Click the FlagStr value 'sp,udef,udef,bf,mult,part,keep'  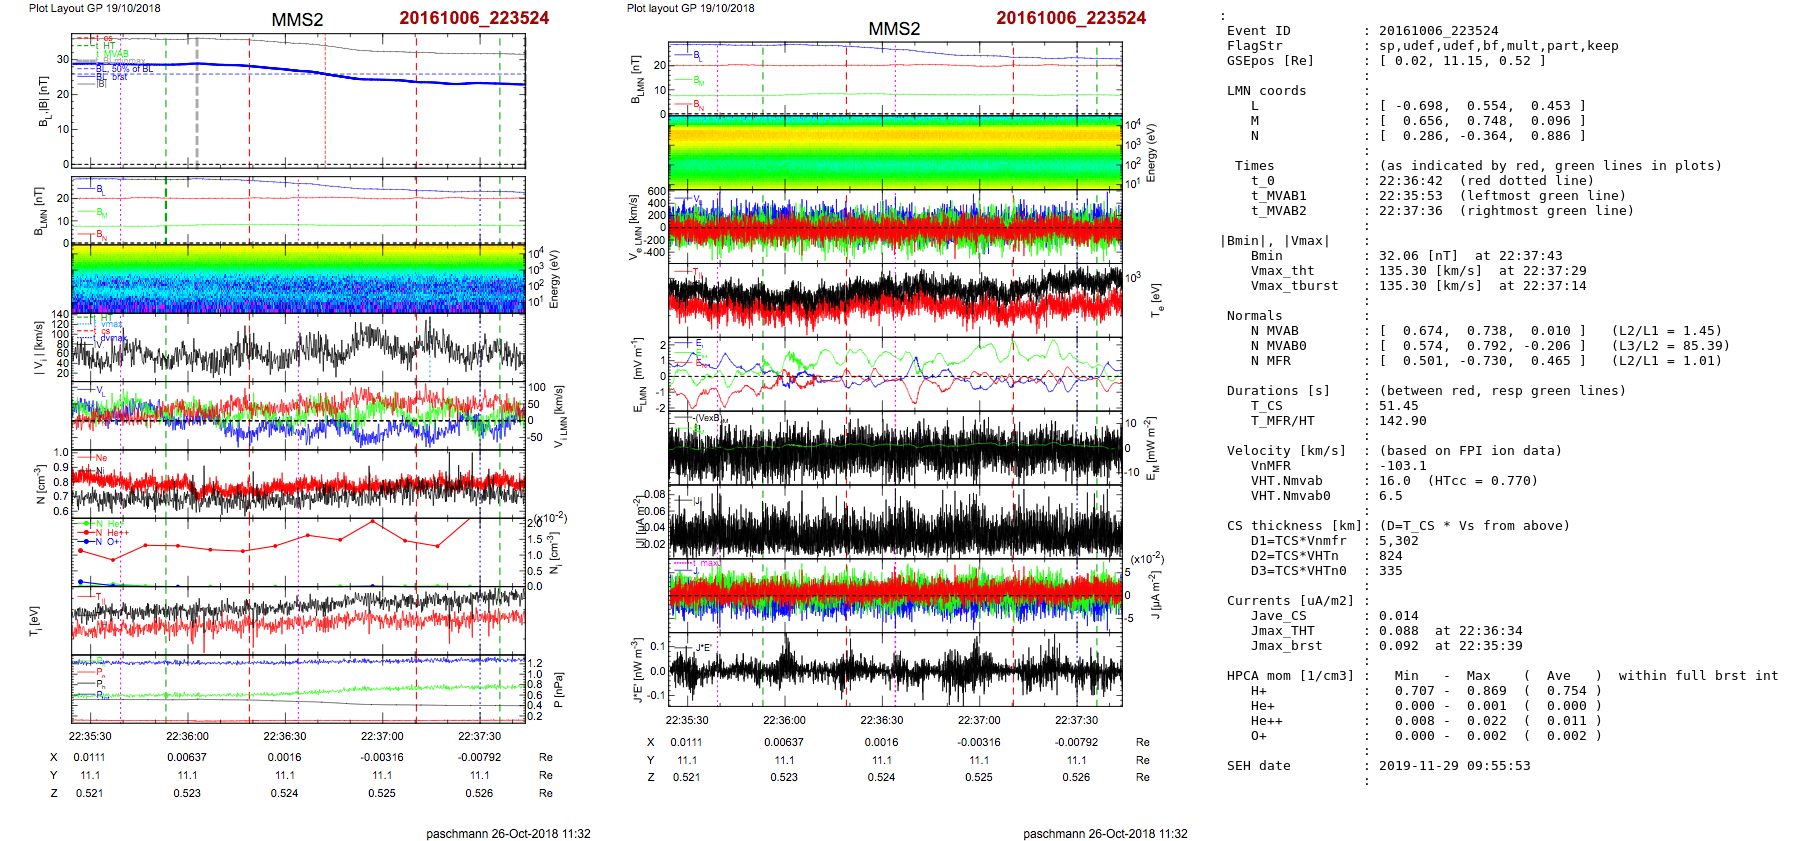pyautogui.click(x=1498, y=46)
